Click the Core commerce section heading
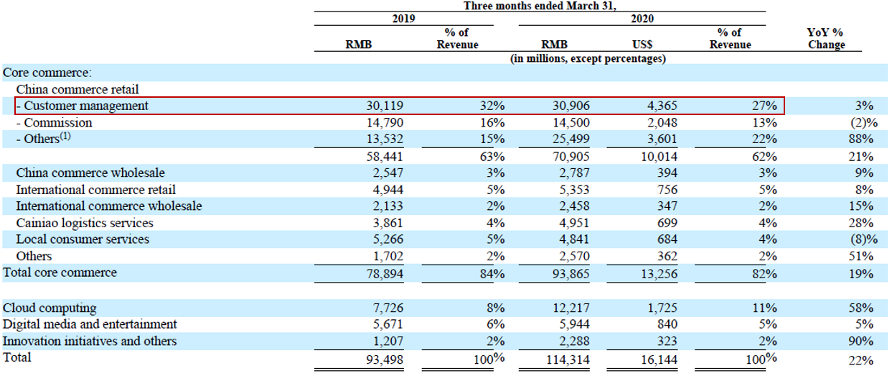This screenshot has width=892, height=376. 48,72
